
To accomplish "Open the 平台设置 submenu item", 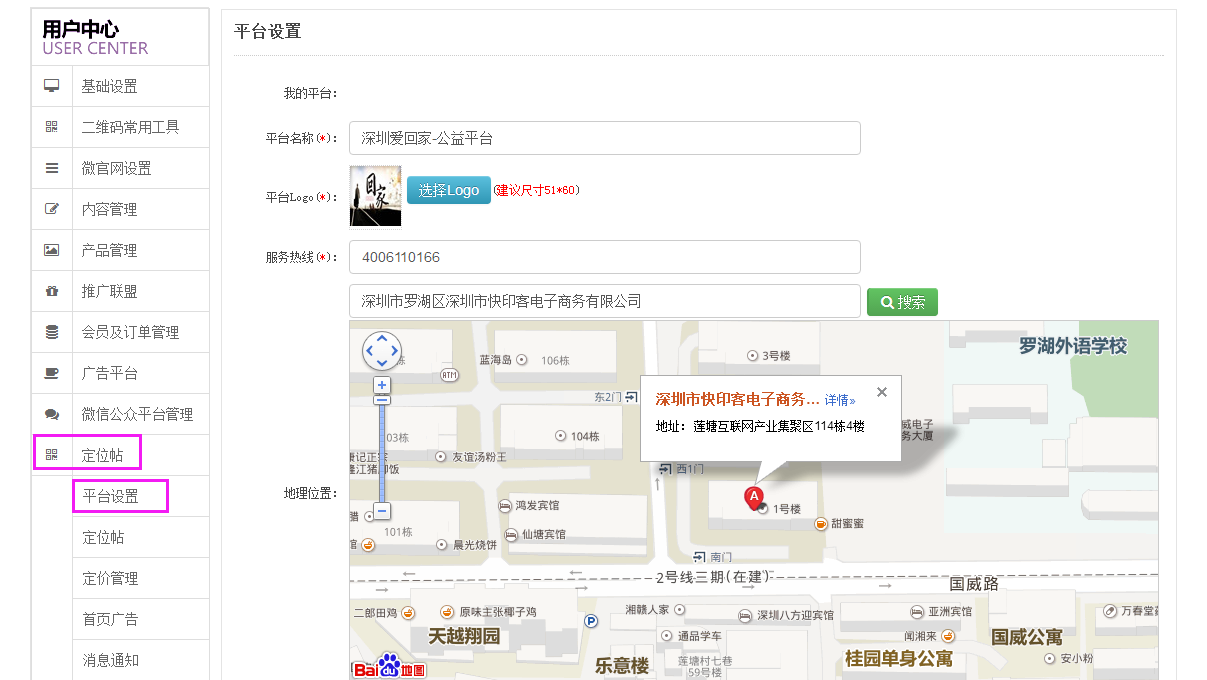I will tap(120, 496).
